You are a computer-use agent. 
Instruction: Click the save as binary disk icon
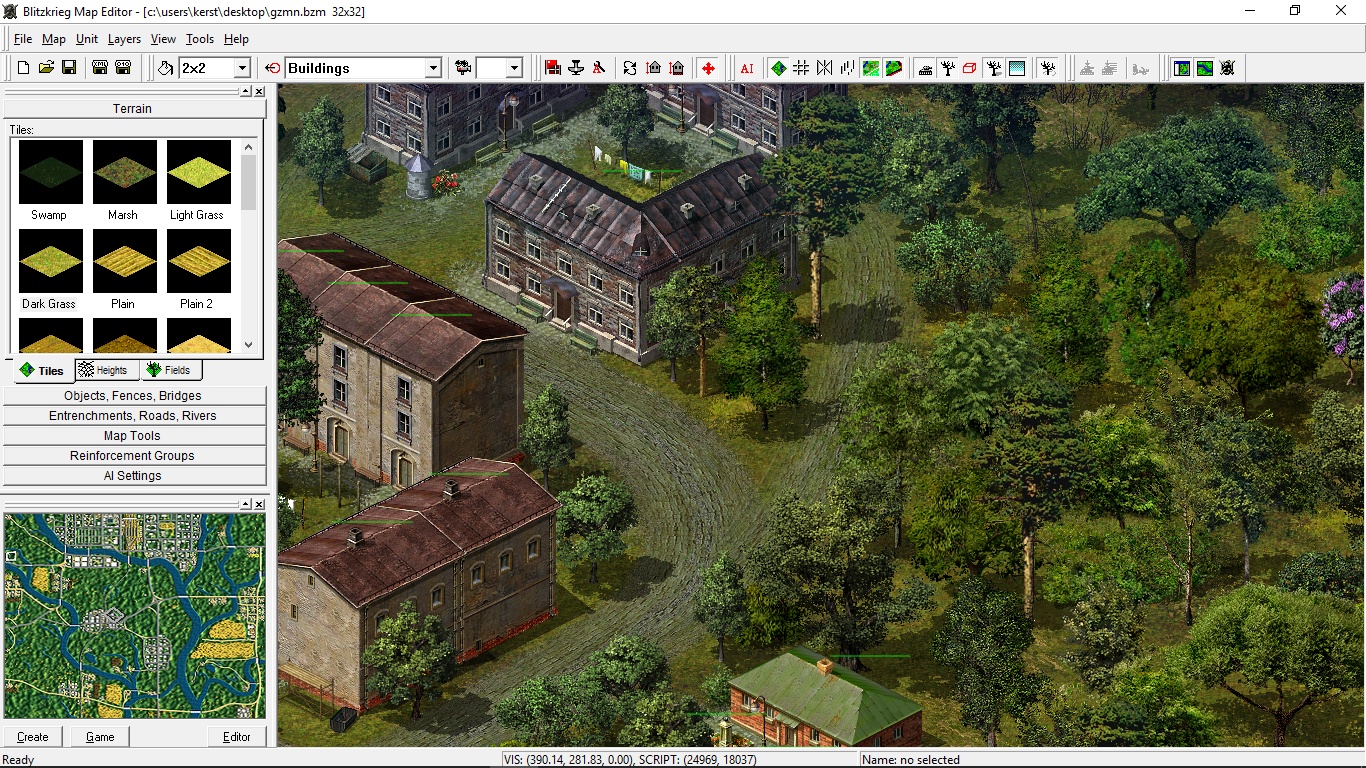(123, 68)
